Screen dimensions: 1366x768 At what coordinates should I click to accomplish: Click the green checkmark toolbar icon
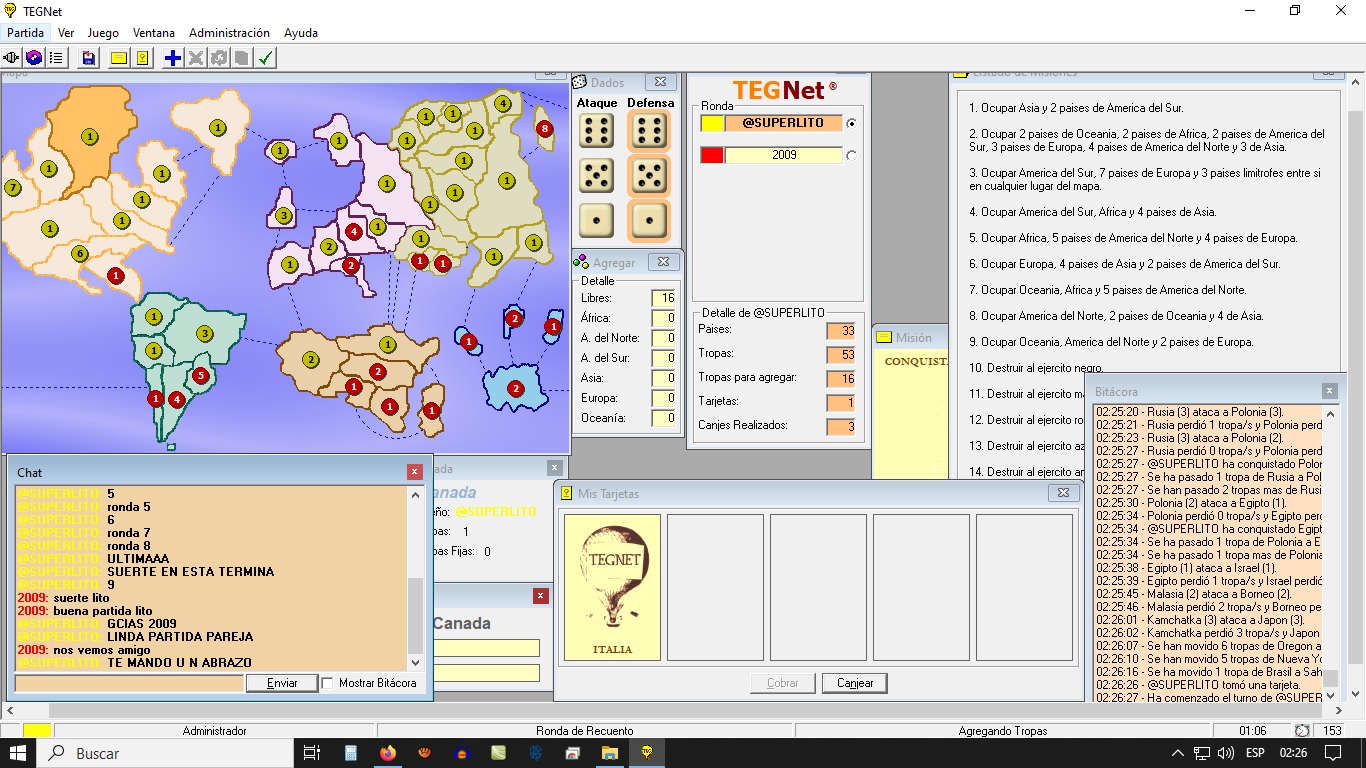point(265,58)
